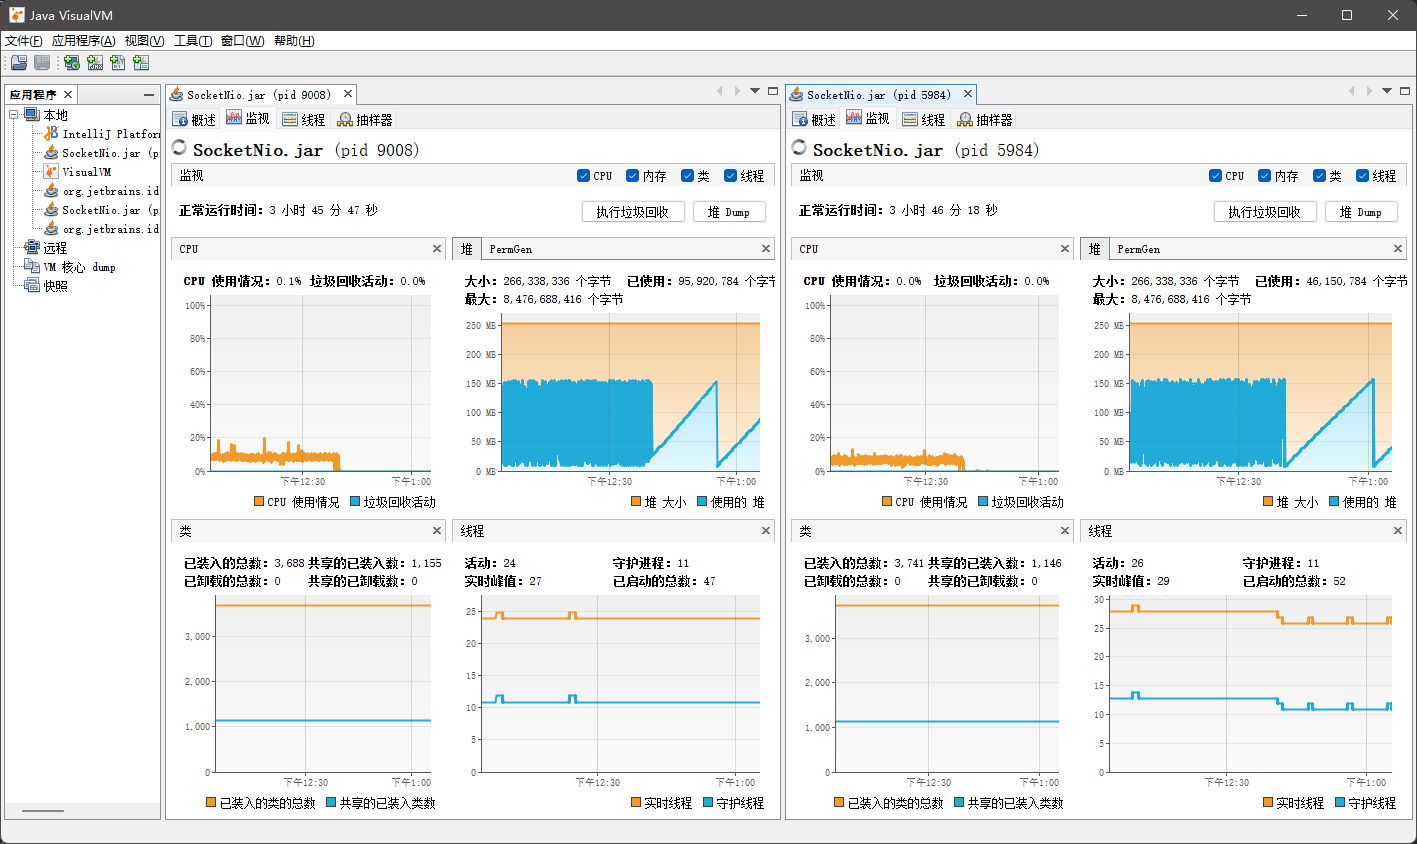The width and height of the screenshot is (1417, 844).
Task: Open document list dropdown in pid 9008 pane
Action: pyautogui.click(x=755, y=91)
